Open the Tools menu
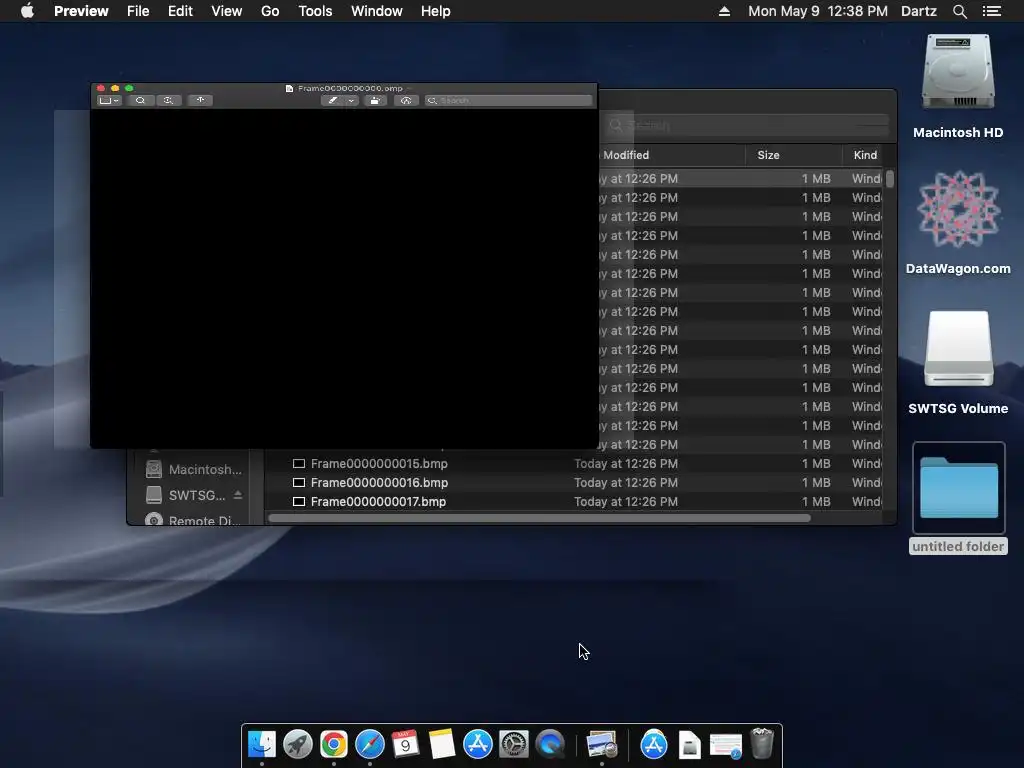 coord(315,11)
